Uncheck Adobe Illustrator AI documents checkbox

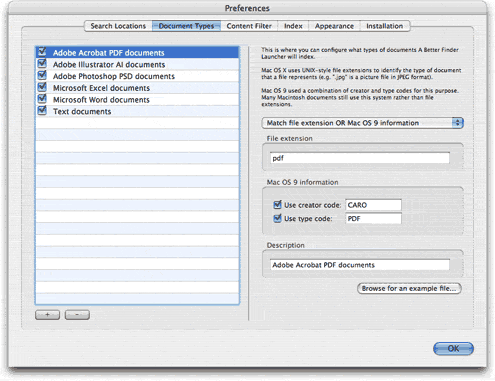(x=42, y=64)
